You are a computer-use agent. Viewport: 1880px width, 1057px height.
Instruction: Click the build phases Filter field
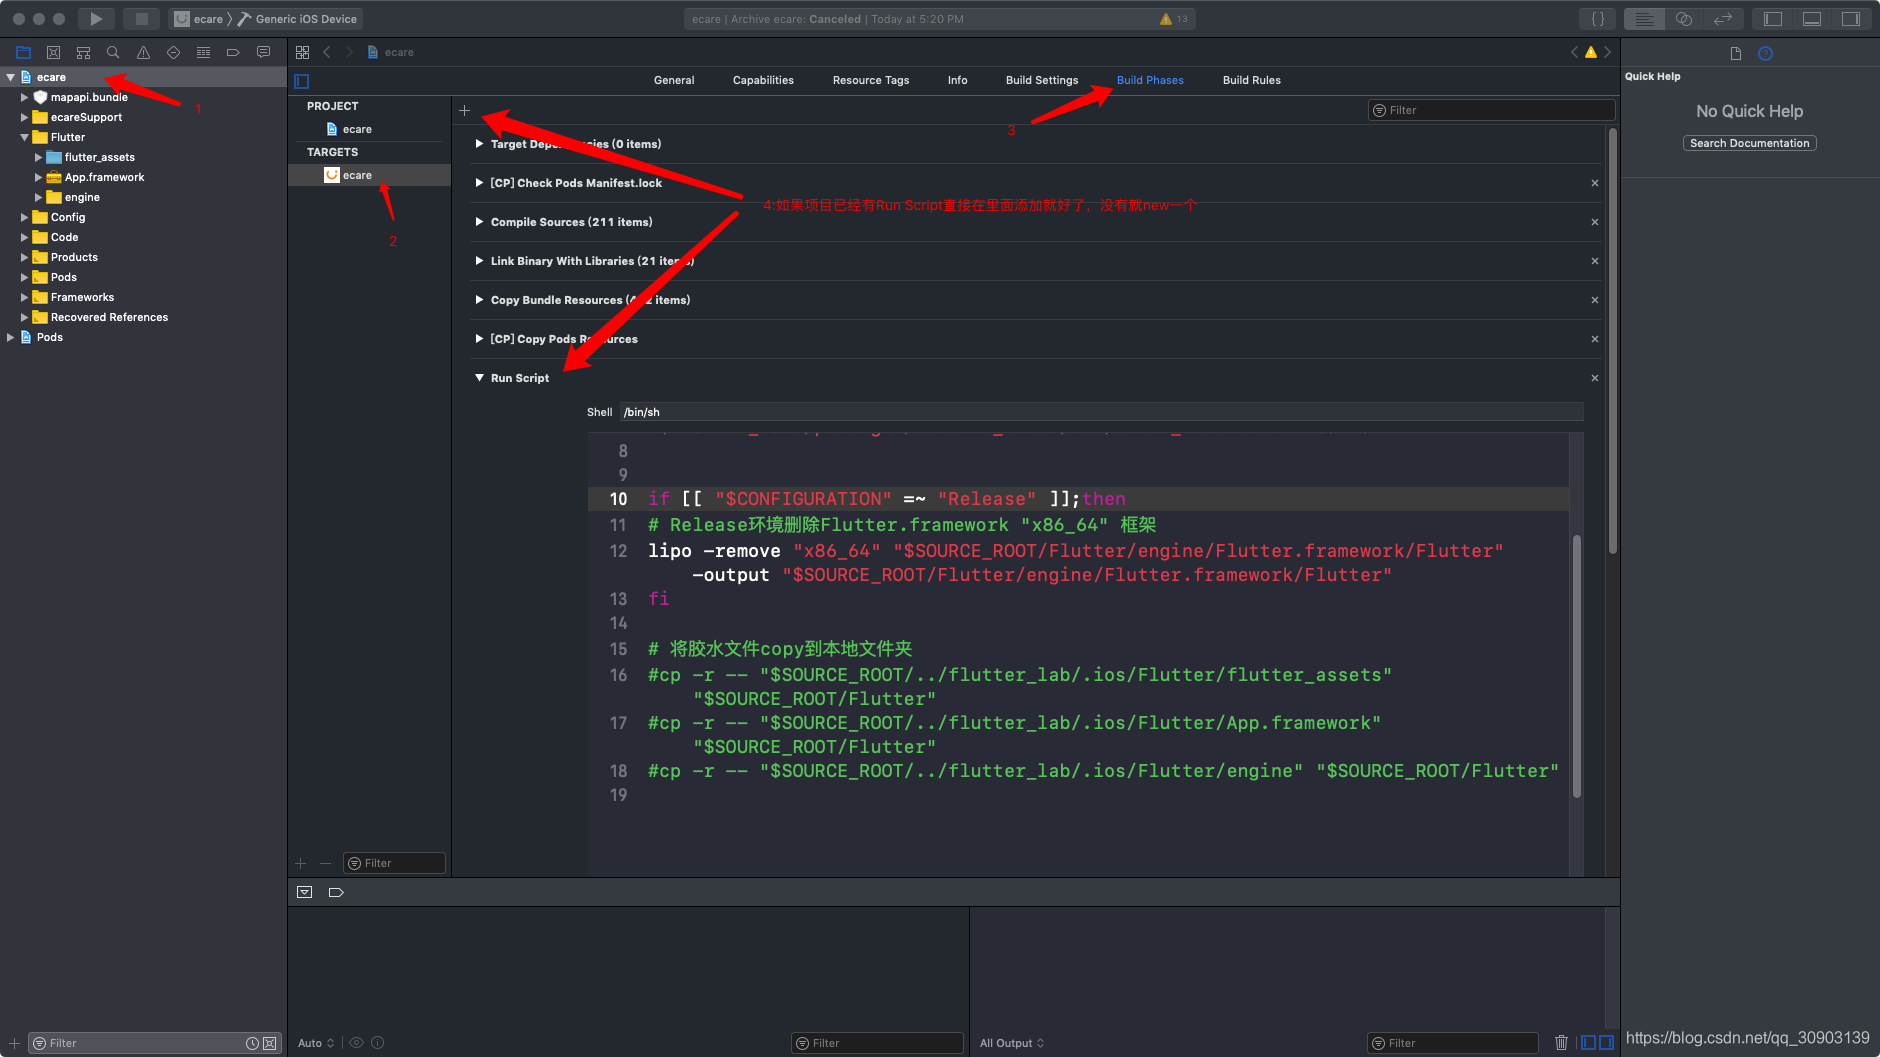coord(1491,110)
